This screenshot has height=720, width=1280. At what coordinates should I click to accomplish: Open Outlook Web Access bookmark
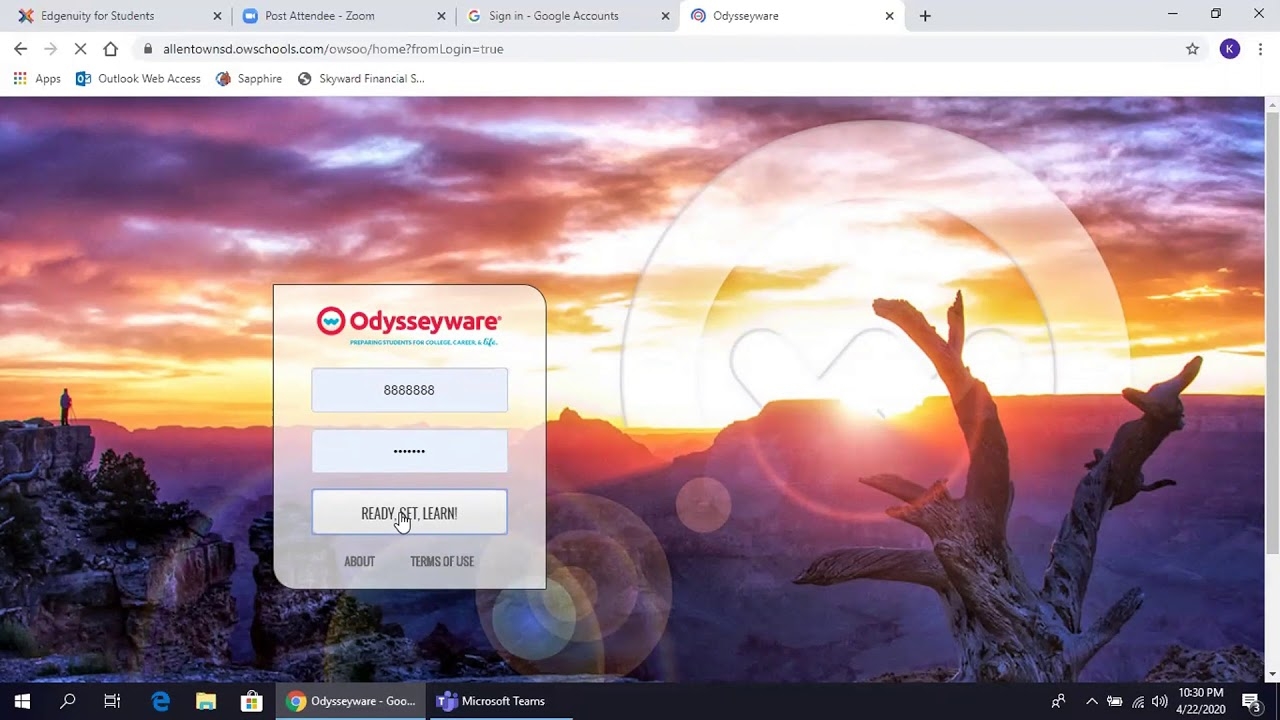click(x=139, y=79)
